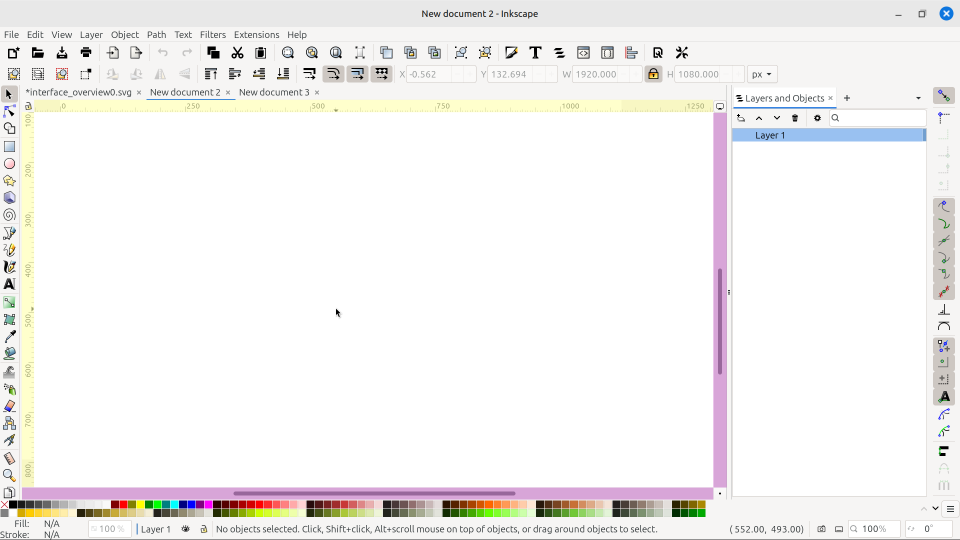
Task: Click the zoom 100% field
Action: pos(875,529)
